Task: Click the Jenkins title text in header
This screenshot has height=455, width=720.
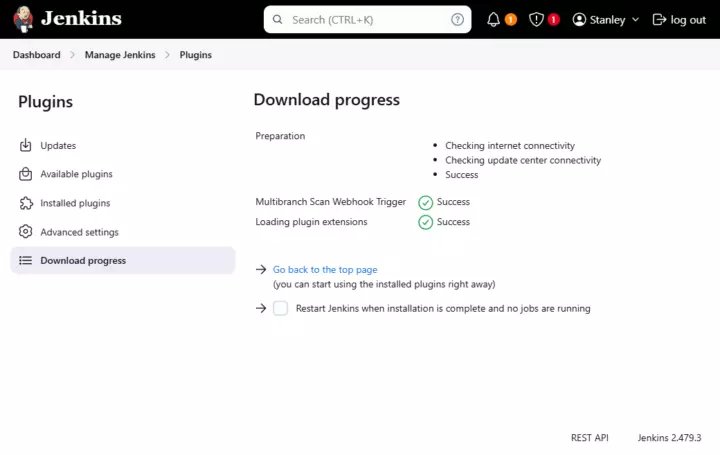Action: coord(81,18)
